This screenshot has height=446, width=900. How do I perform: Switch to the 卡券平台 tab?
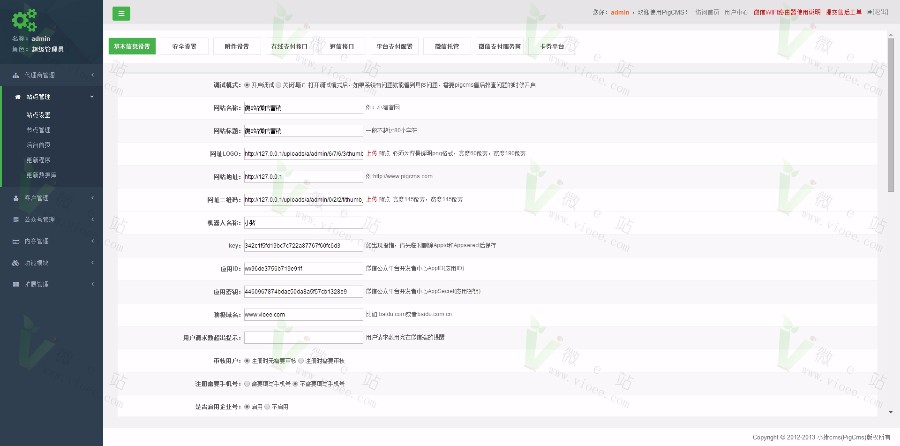click(x=552, y=46)
